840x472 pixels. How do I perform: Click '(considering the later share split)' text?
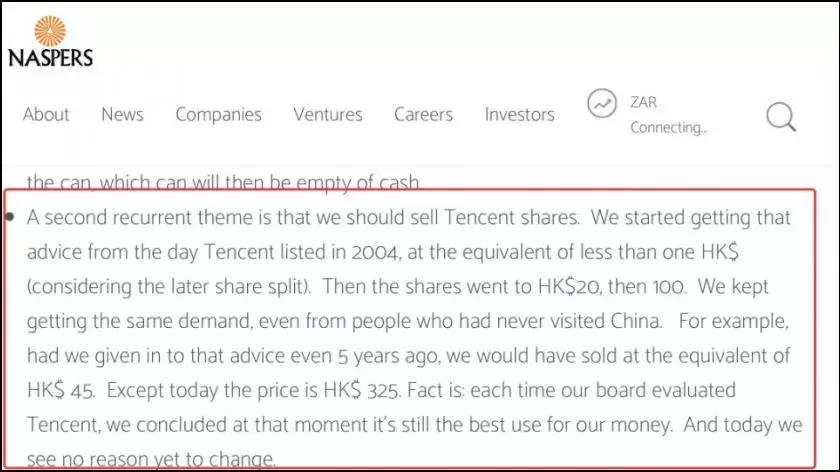click(162, 286)
